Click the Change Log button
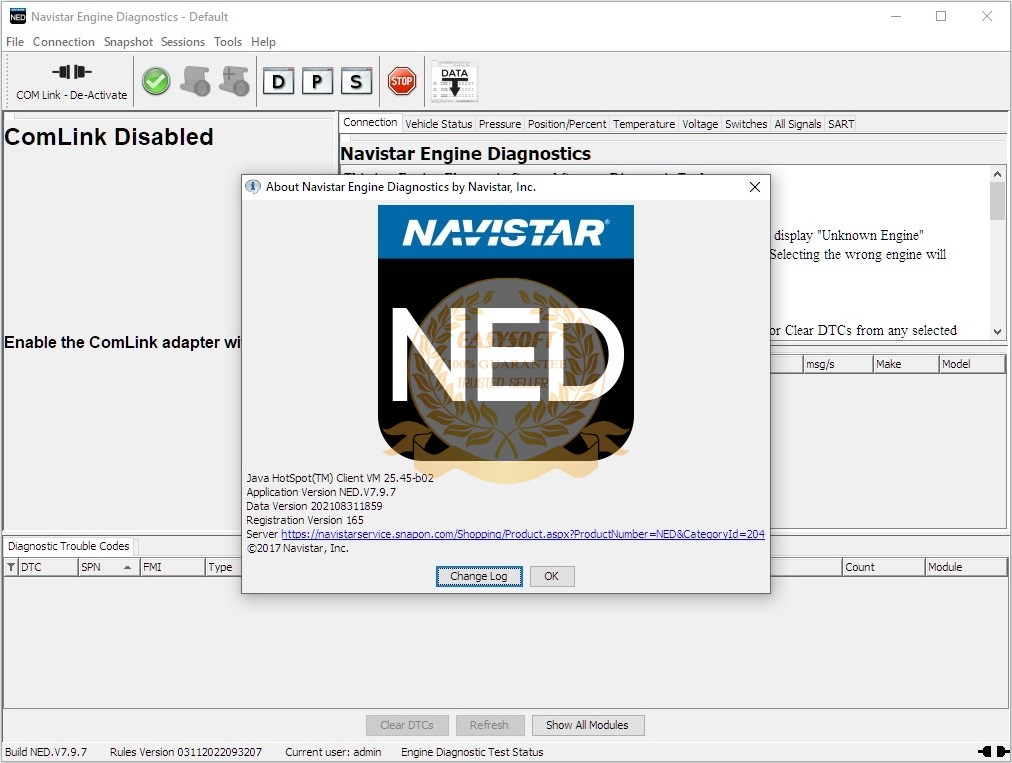This screenshot has height=763, width=1012. (479, 576)
